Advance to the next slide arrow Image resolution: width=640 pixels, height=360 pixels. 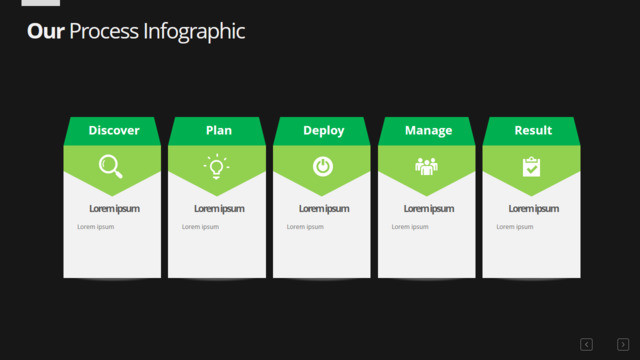click(623, 344)
